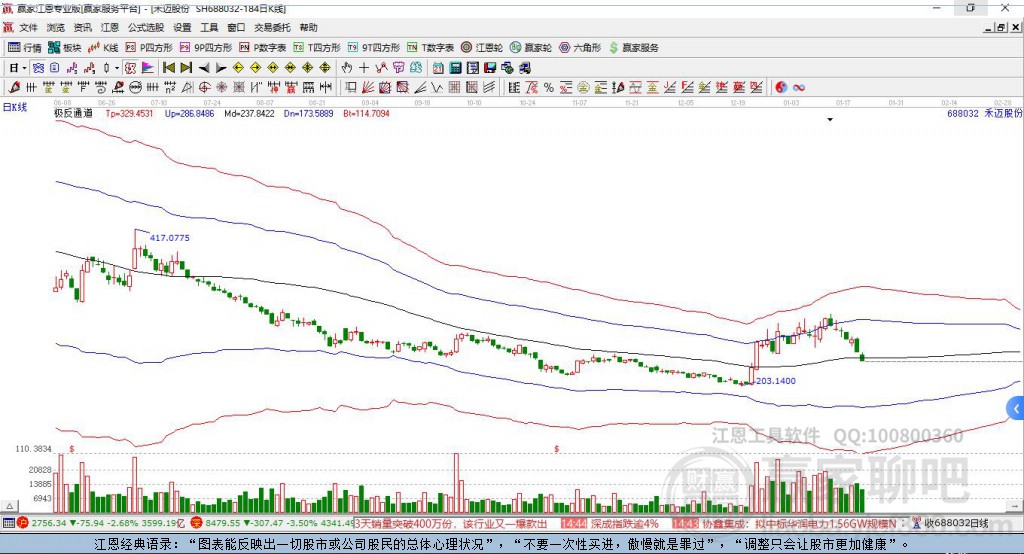1024x554 pixels.
Task: Open the 工具 menu
Action: 209,27
